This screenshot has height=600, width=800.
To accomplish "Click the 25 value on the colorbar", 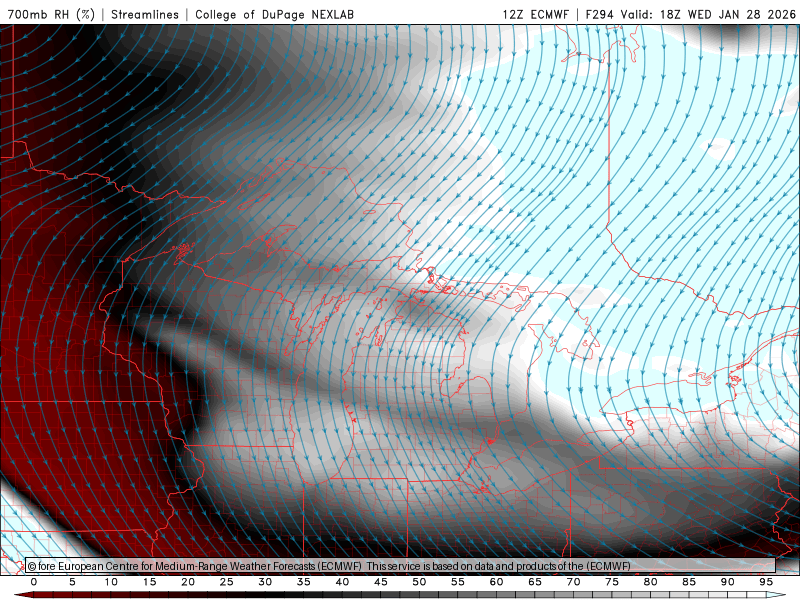I will (227, 582).
